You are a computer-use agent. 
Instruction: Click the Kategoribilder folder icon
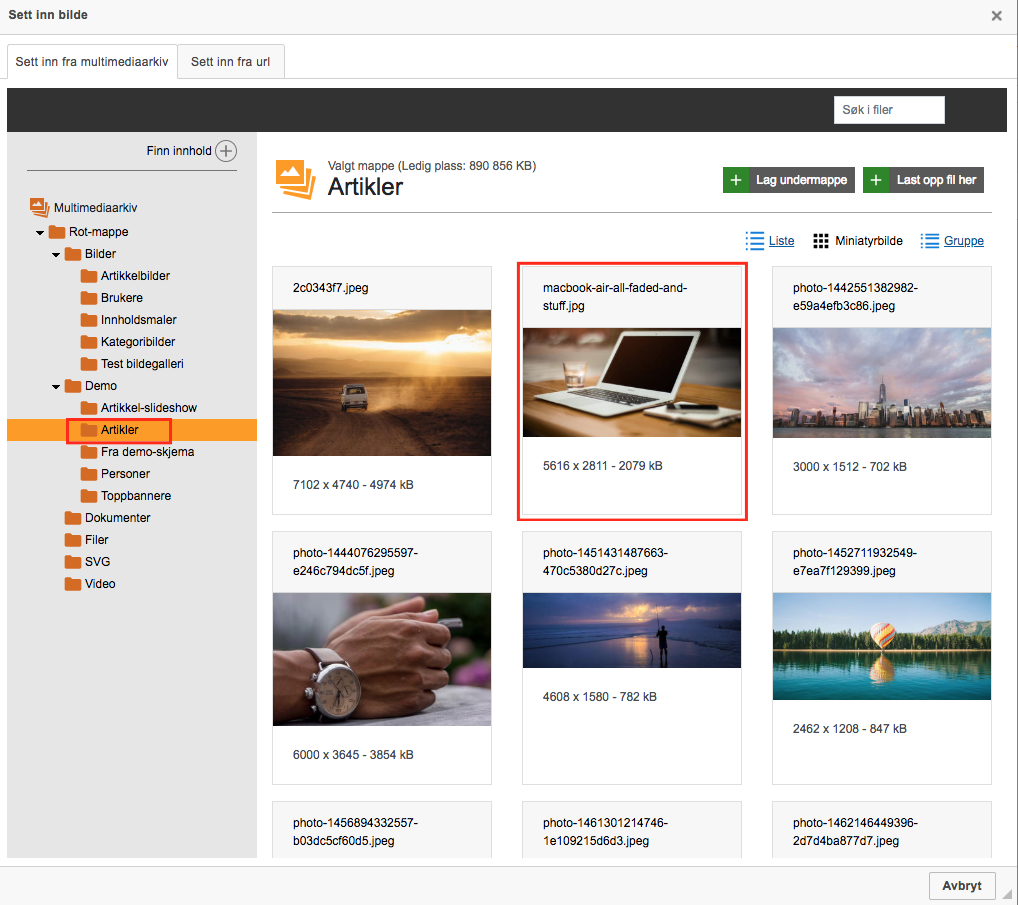[89, 342]
